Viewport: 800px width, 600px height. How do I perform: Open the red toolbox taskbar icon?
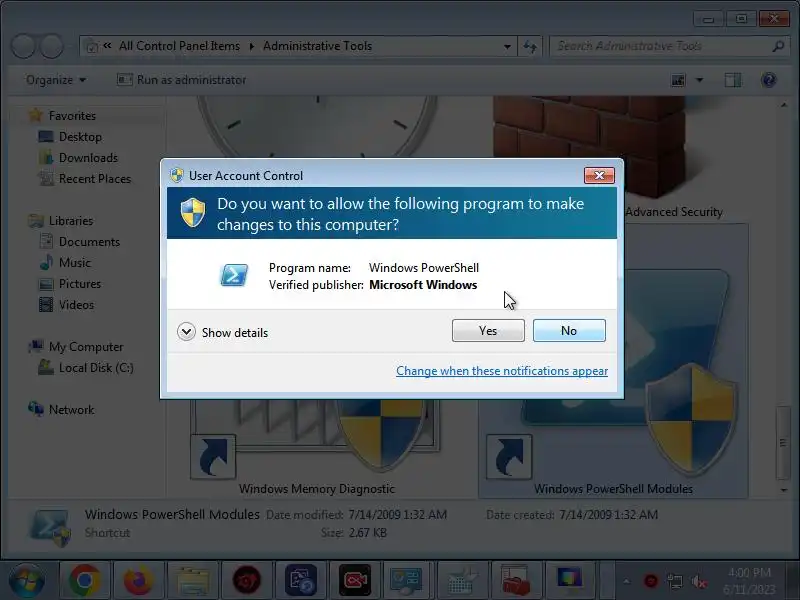(x=516, y=581)
